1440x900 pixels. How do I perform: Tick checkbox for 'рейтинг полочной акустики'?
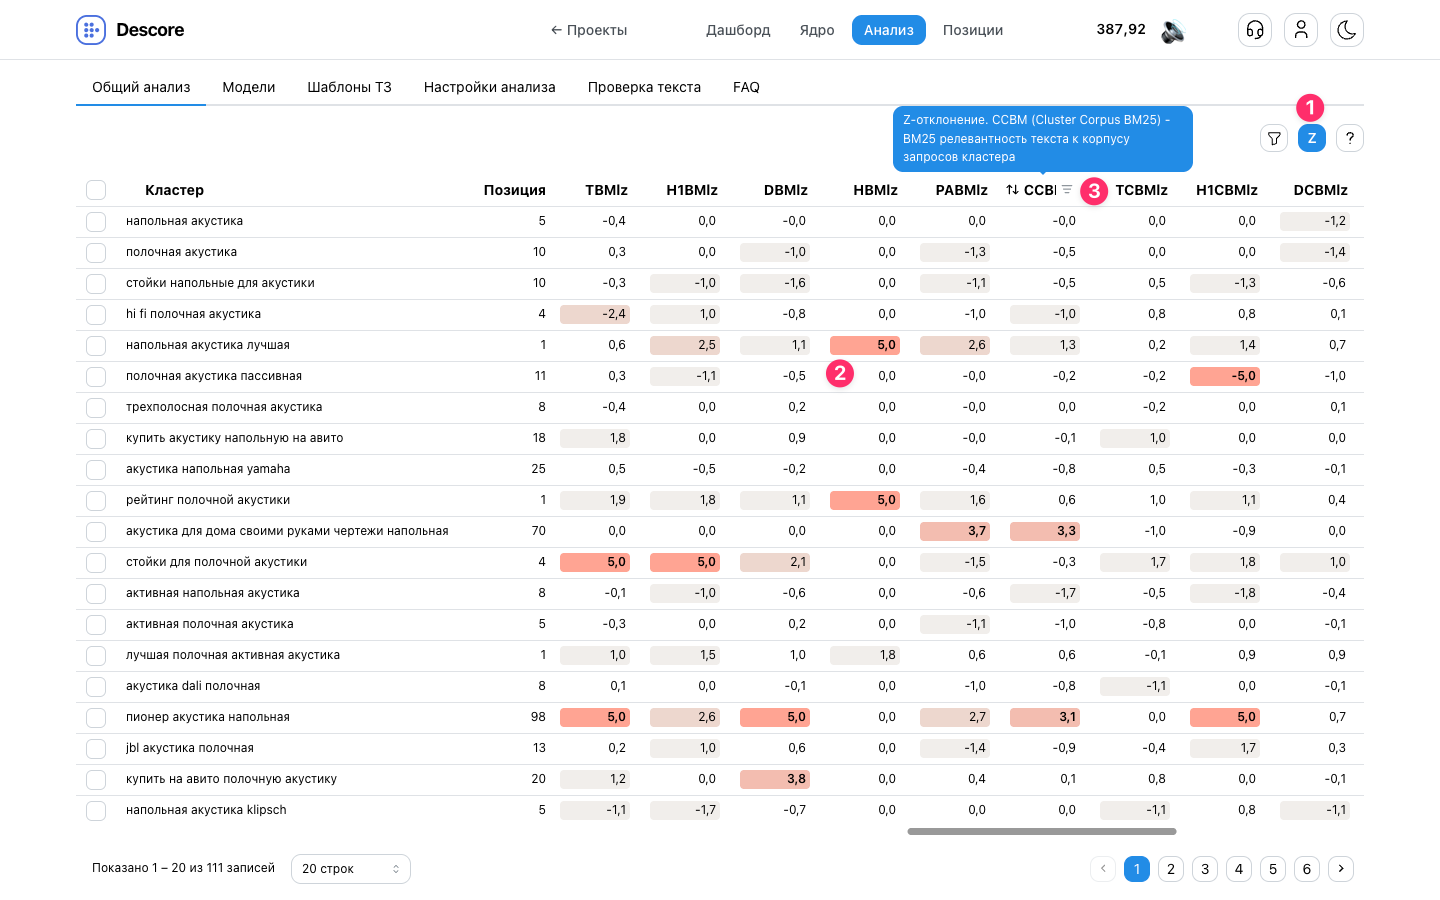(96, 500)
